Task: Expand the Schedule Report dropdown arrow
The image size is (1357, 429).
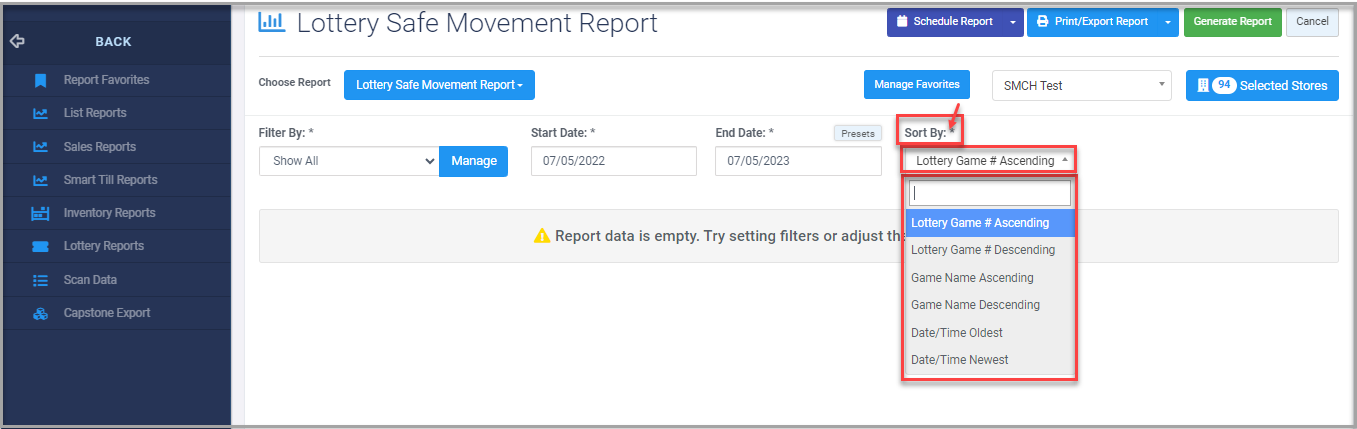Action: (1013, 22)
